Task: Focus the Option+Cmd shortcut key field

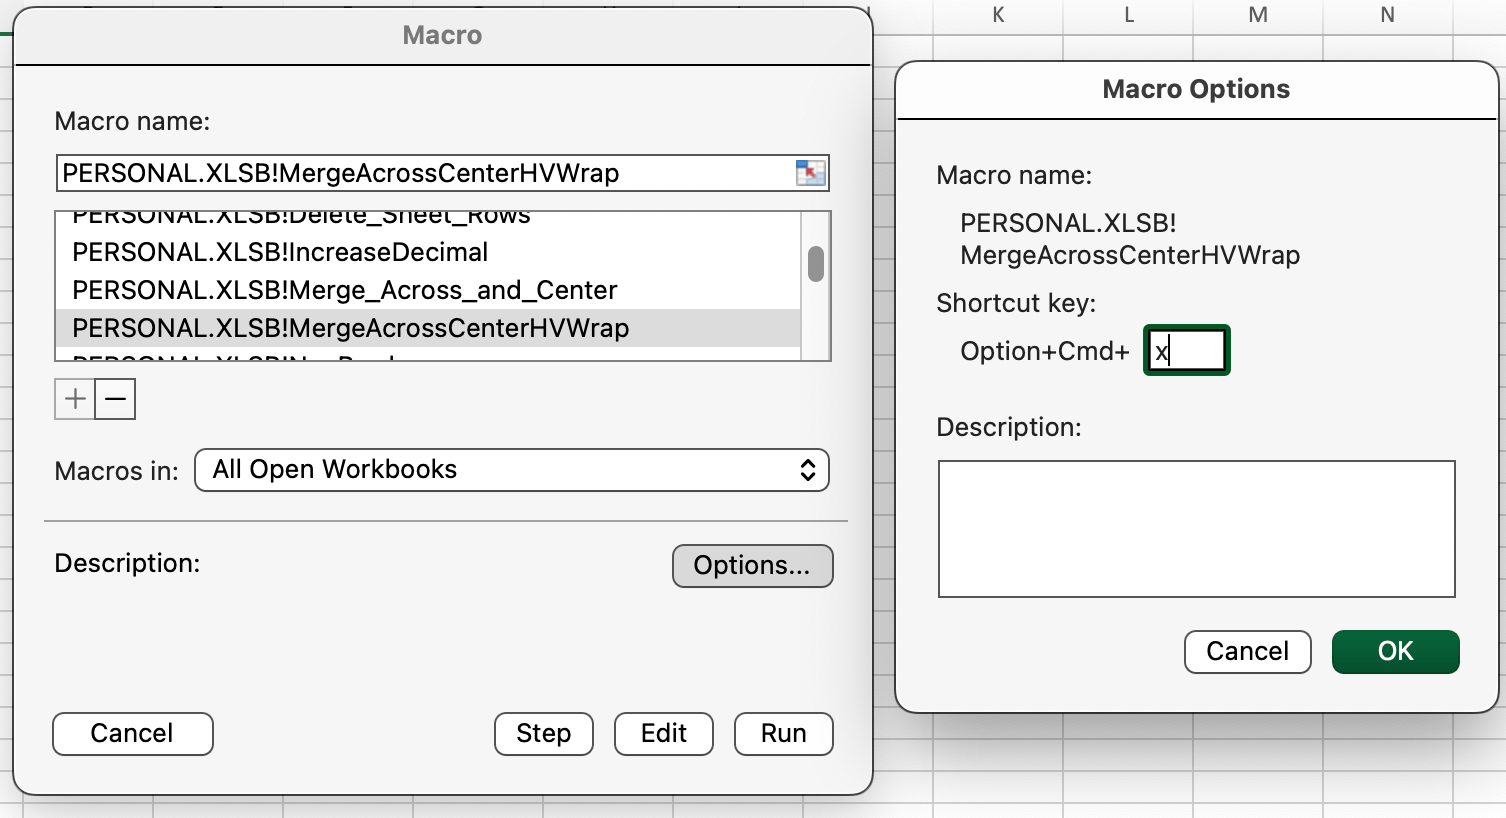Action: [x=1187, y=351]
